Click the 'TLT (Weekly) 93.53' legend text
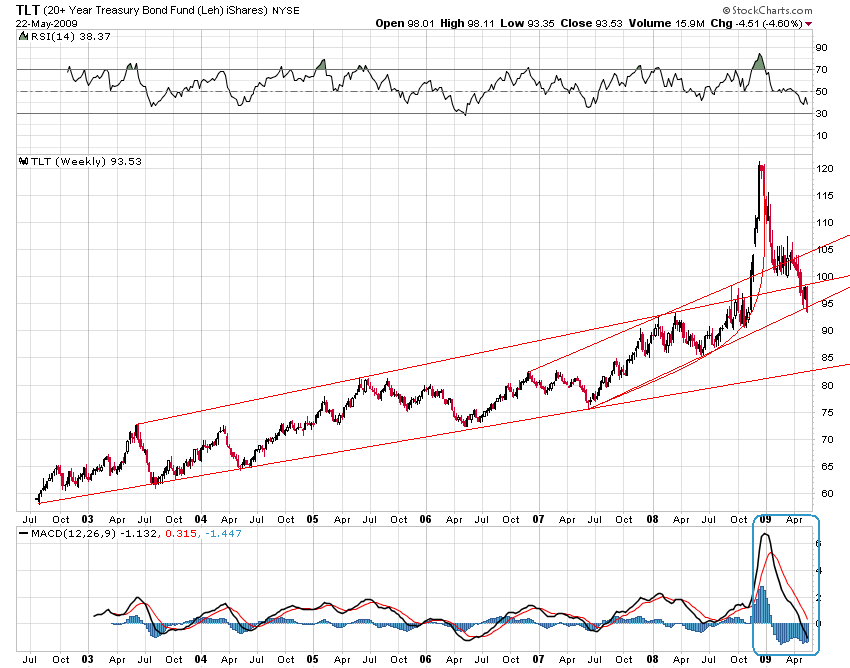 click(x=87, y=161)
